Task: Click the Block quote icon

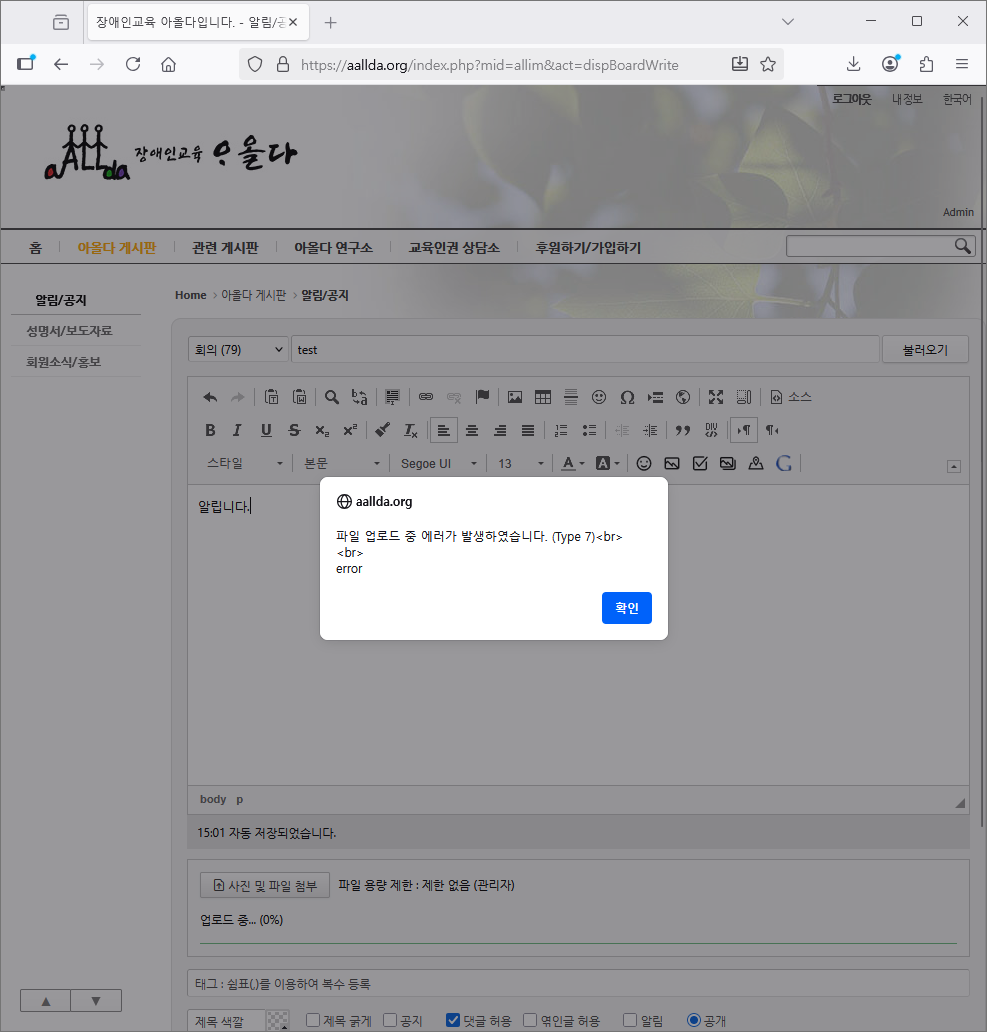Action: click(x=683, y=430)
